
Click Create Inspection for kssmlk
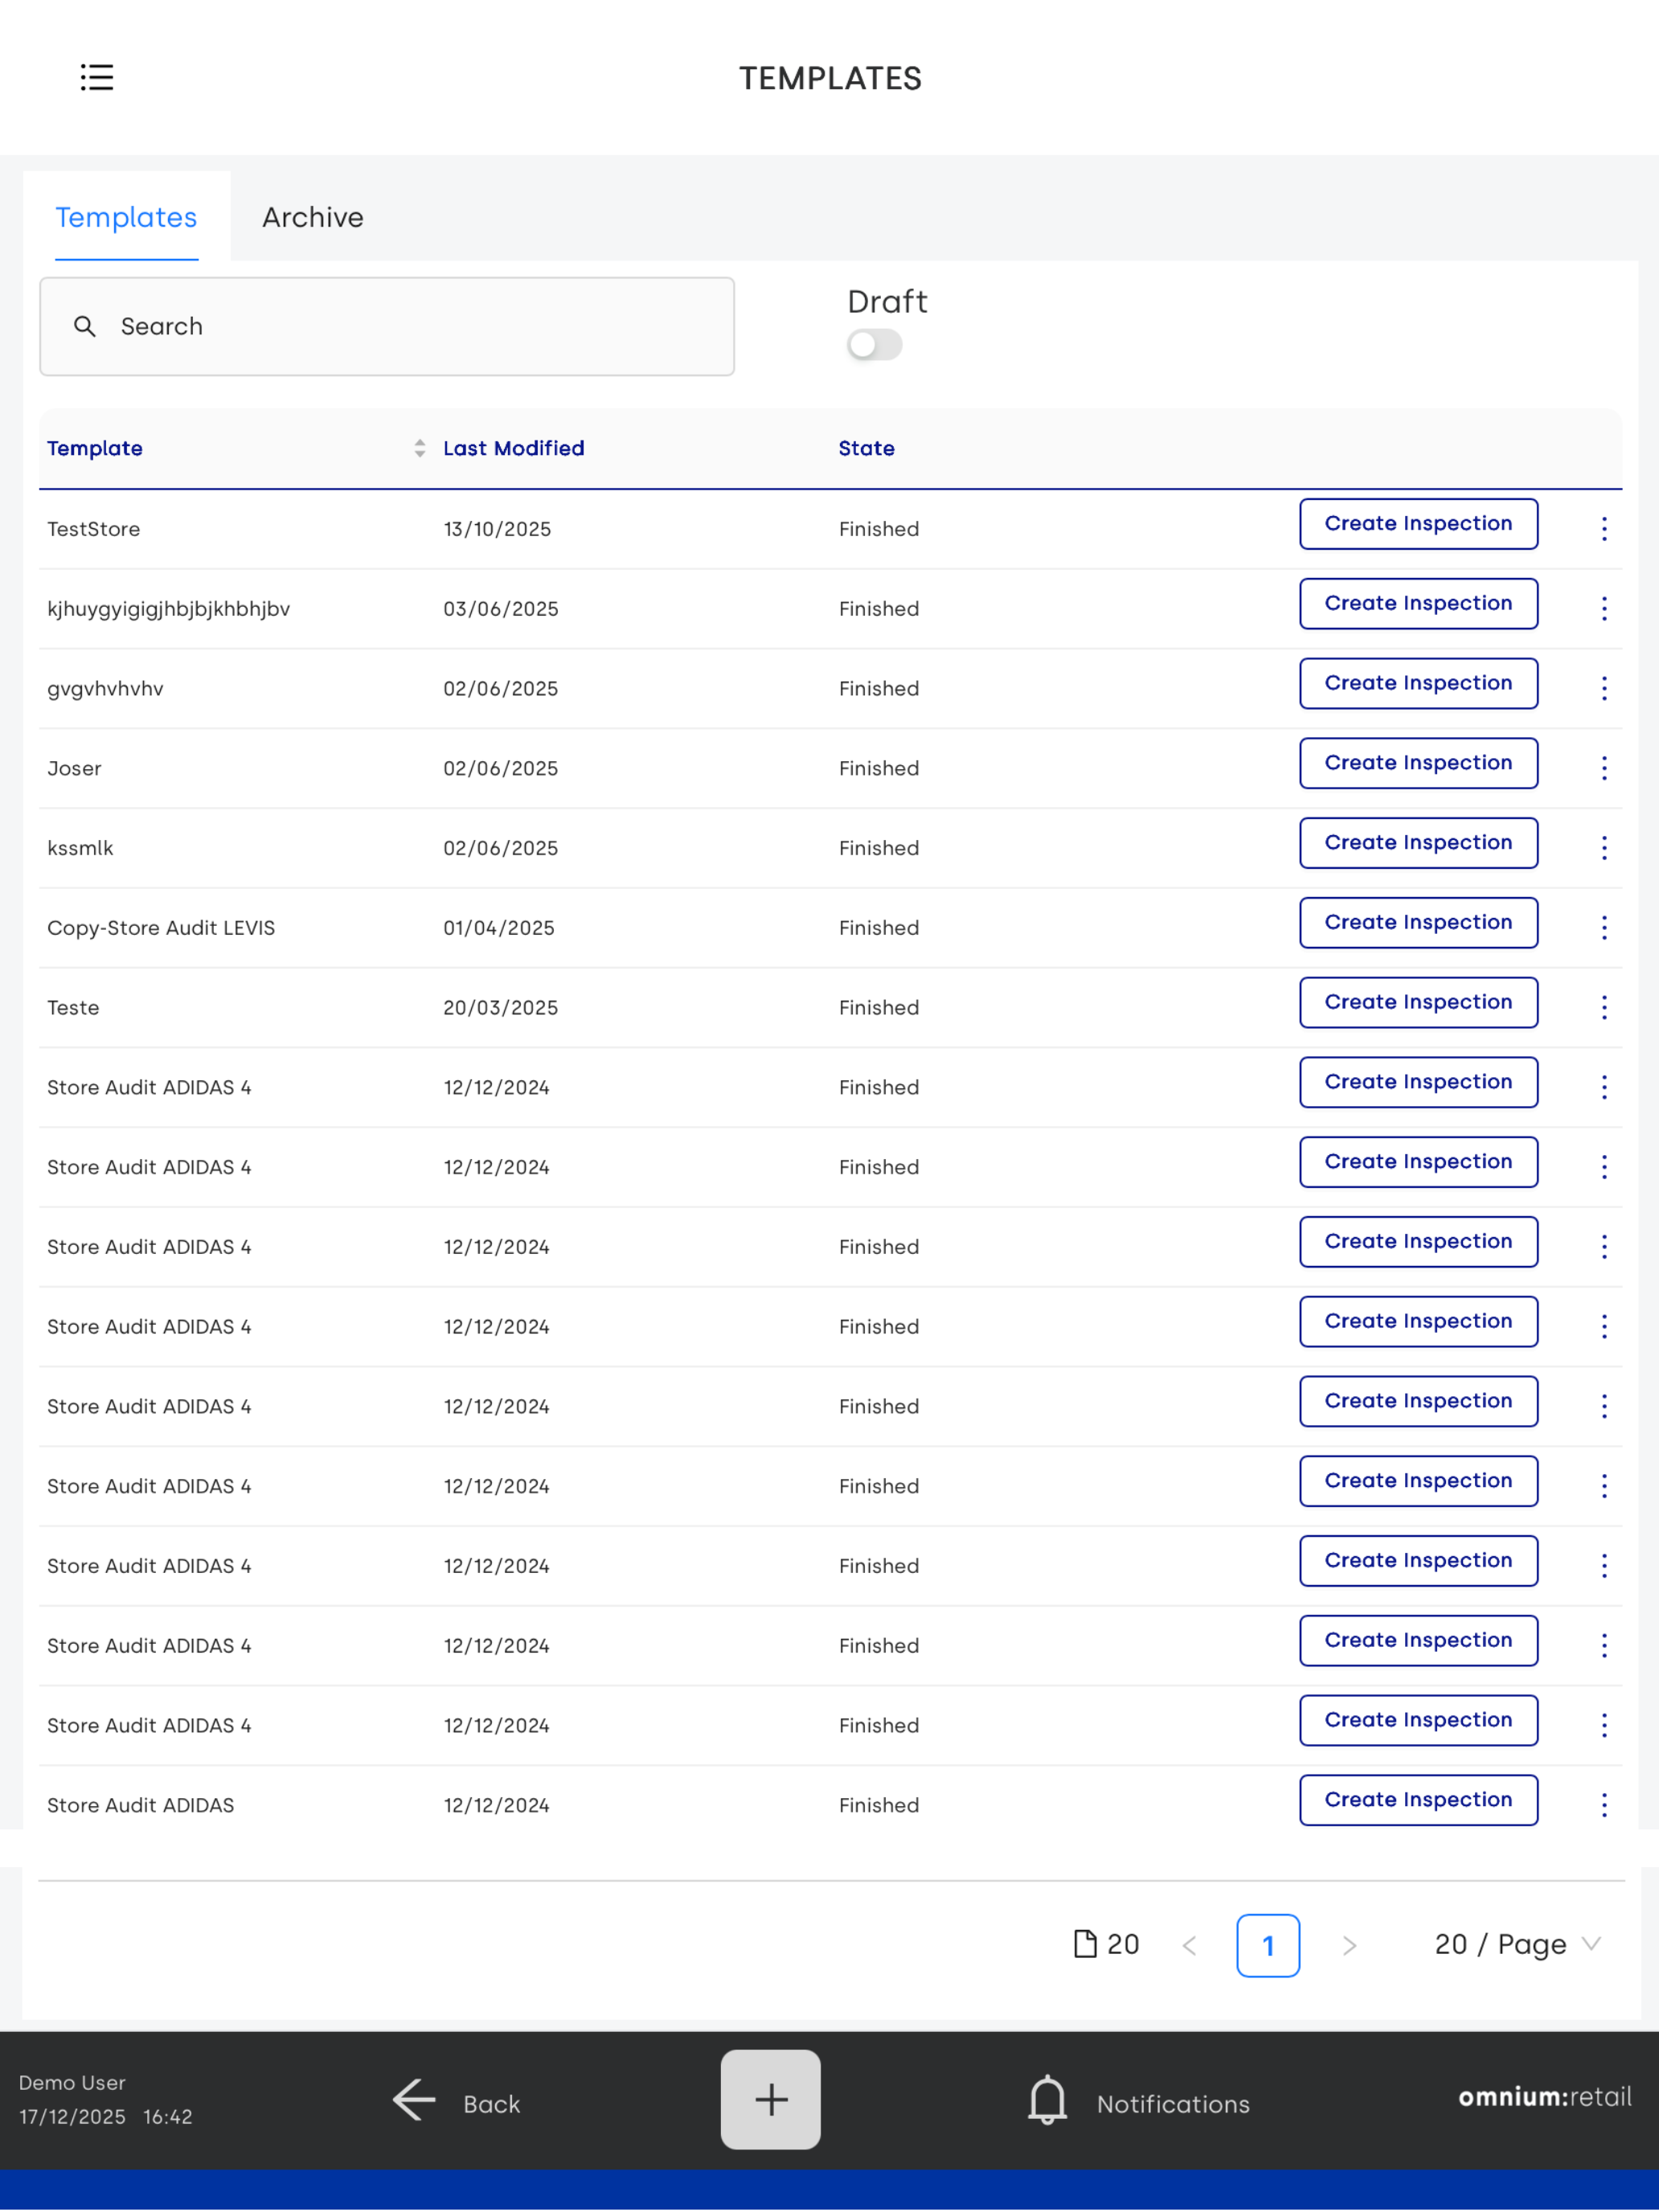coord(1418,843)
